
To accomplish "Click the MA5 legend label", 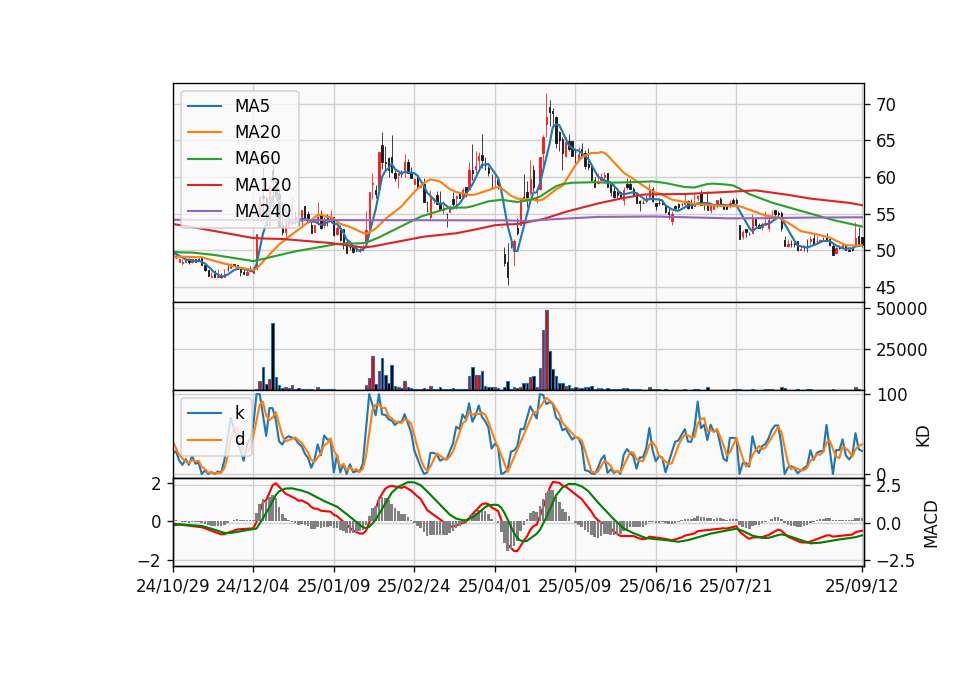I will (252, 106).
